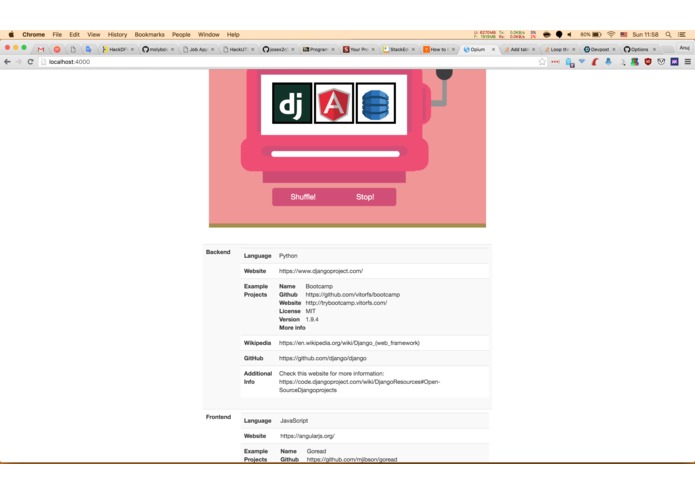Reload the localhost page
695x494 pixels.
(x=30, y=62)
